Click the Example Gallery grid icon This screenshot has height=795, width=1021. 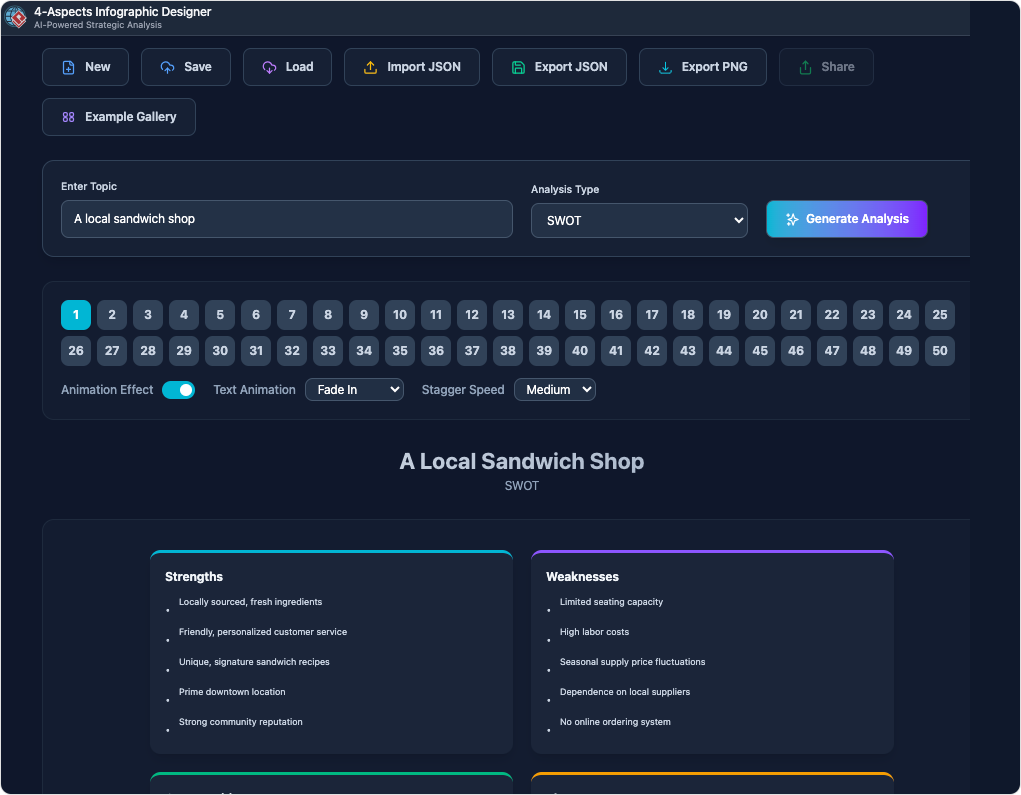68,117
